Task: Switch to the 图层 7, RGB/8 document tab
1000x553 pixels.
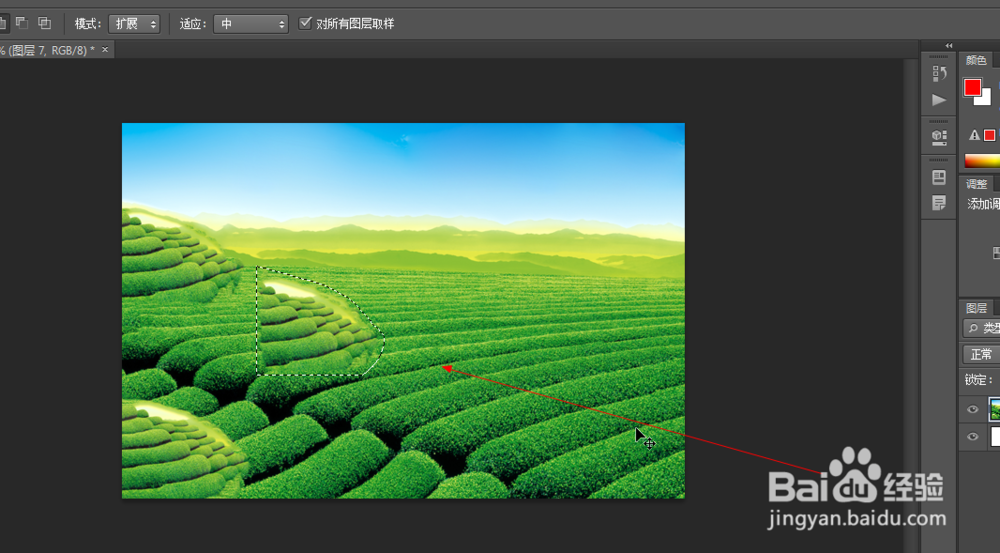Action: [x=48, y=50]
